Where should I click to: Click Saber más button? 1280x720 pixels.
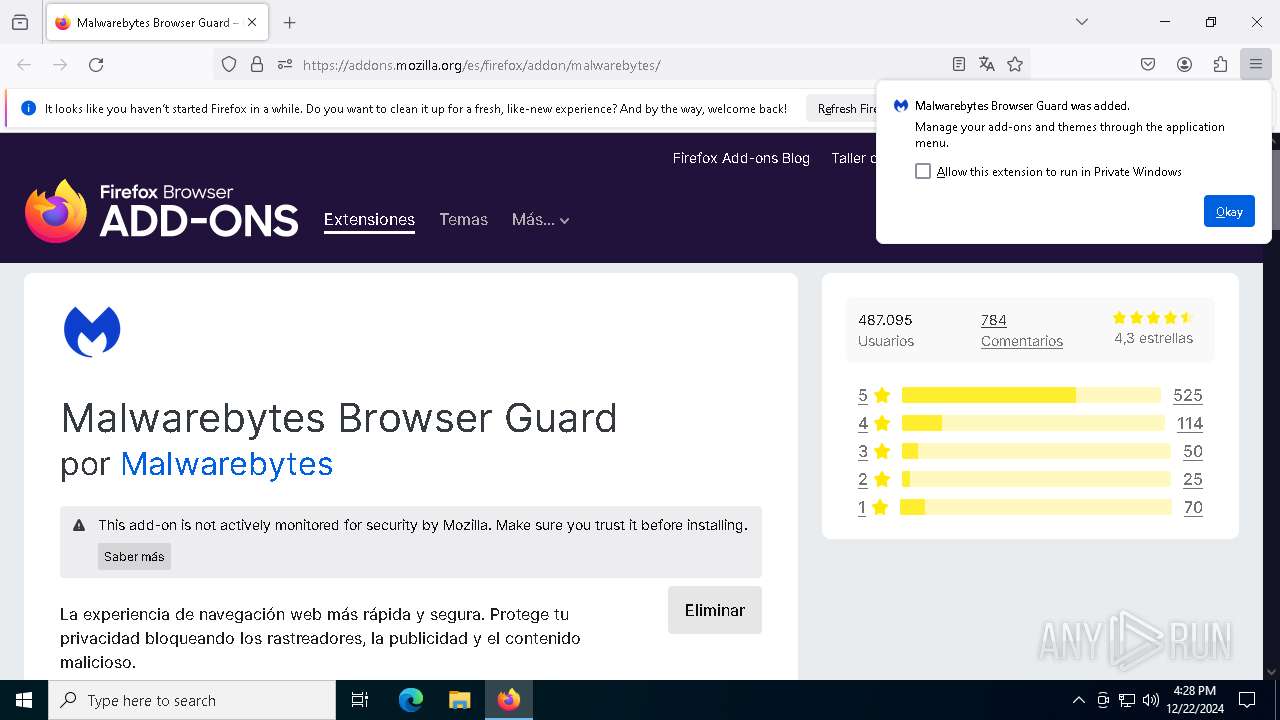pos(134,556)
